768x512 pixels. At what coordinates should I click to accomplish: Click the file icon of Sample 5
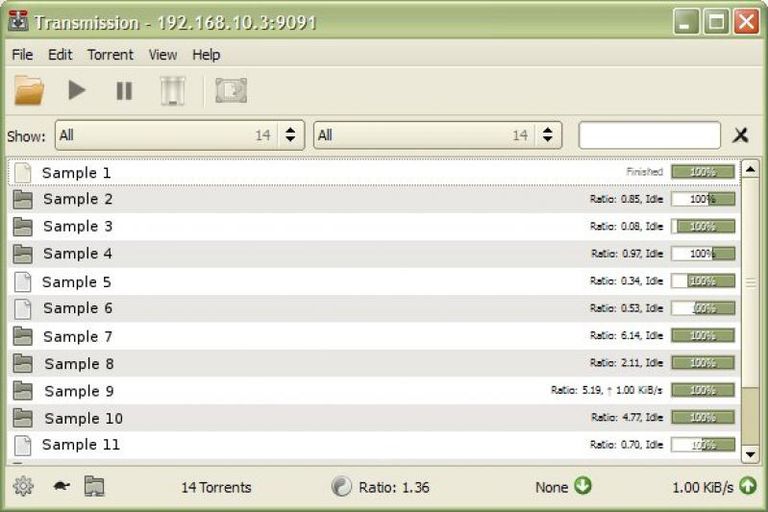pyautogui.click(x=23, y=282)
